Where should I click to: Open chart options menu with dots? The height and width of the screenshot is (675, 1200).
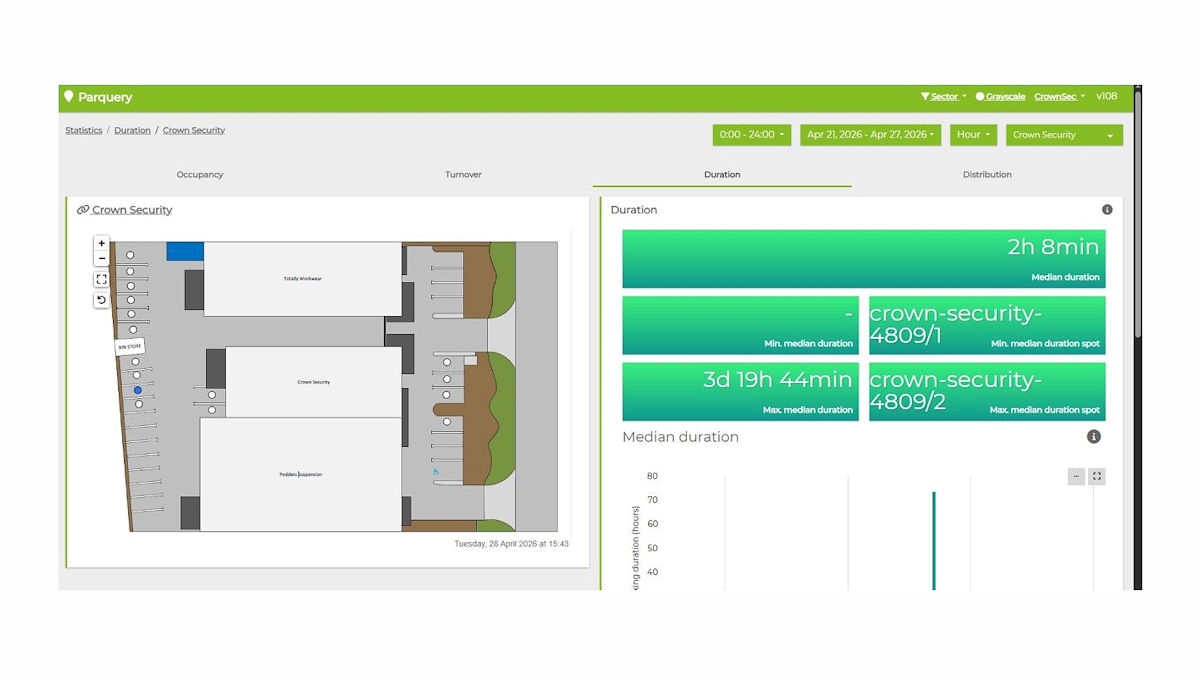pyautogui.click(x=1076, y=477)
